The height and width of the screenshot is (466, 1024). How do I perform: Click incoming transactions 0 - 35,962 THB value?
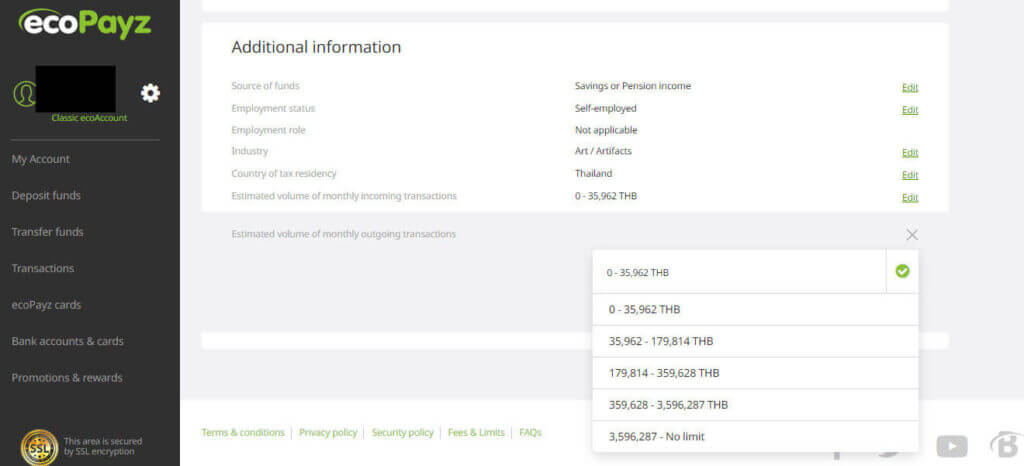pyautogui.click(x=606, y=196)
